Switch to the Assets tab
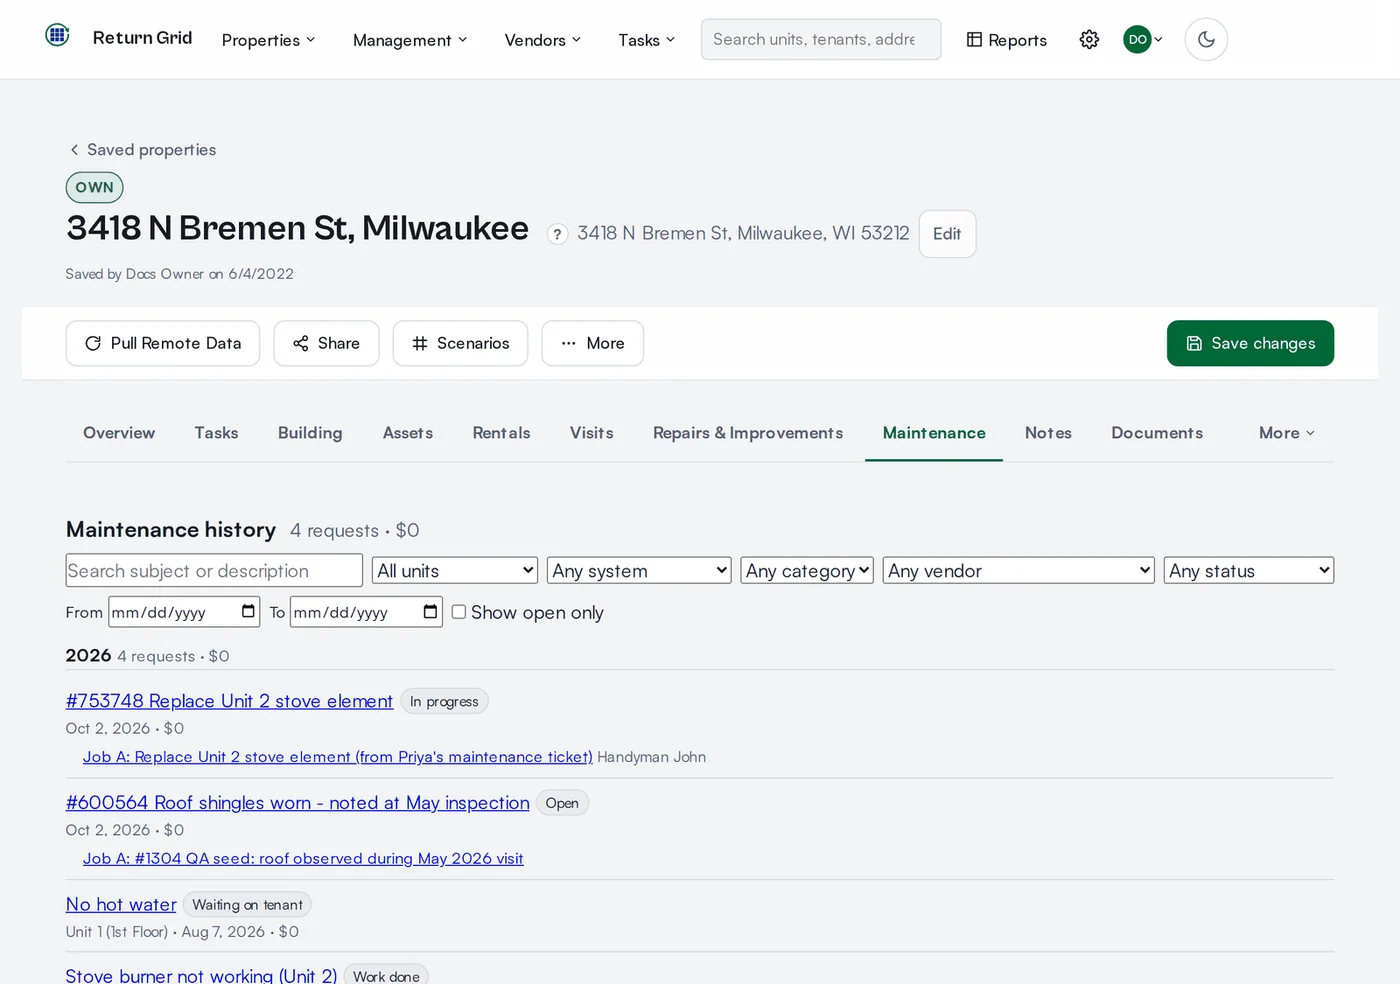 pyautogui.click(x=408, y=433)
